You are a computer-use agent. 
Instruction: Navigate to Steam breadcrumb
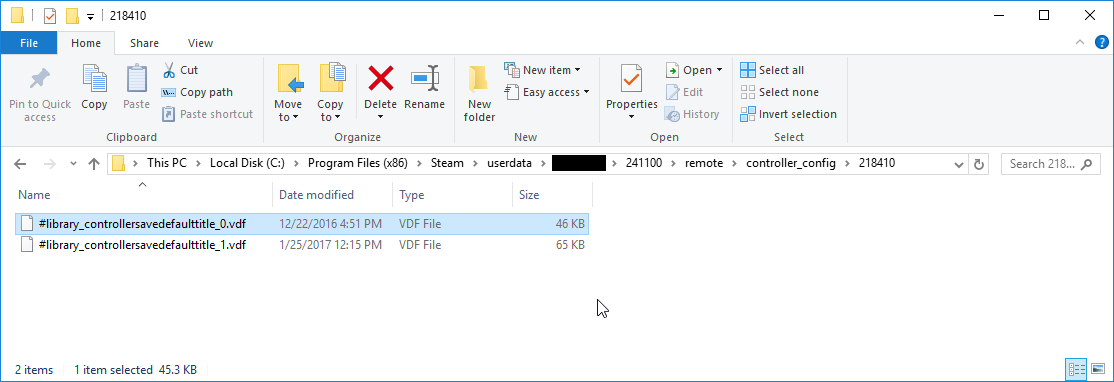pos(447,163)
